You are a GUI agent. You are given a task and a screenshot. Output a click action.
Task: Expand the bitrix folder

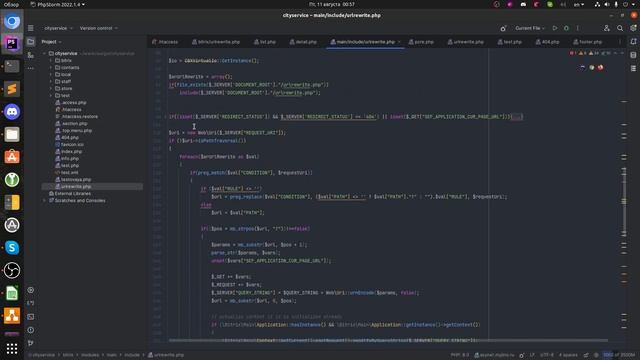(51, 60)
